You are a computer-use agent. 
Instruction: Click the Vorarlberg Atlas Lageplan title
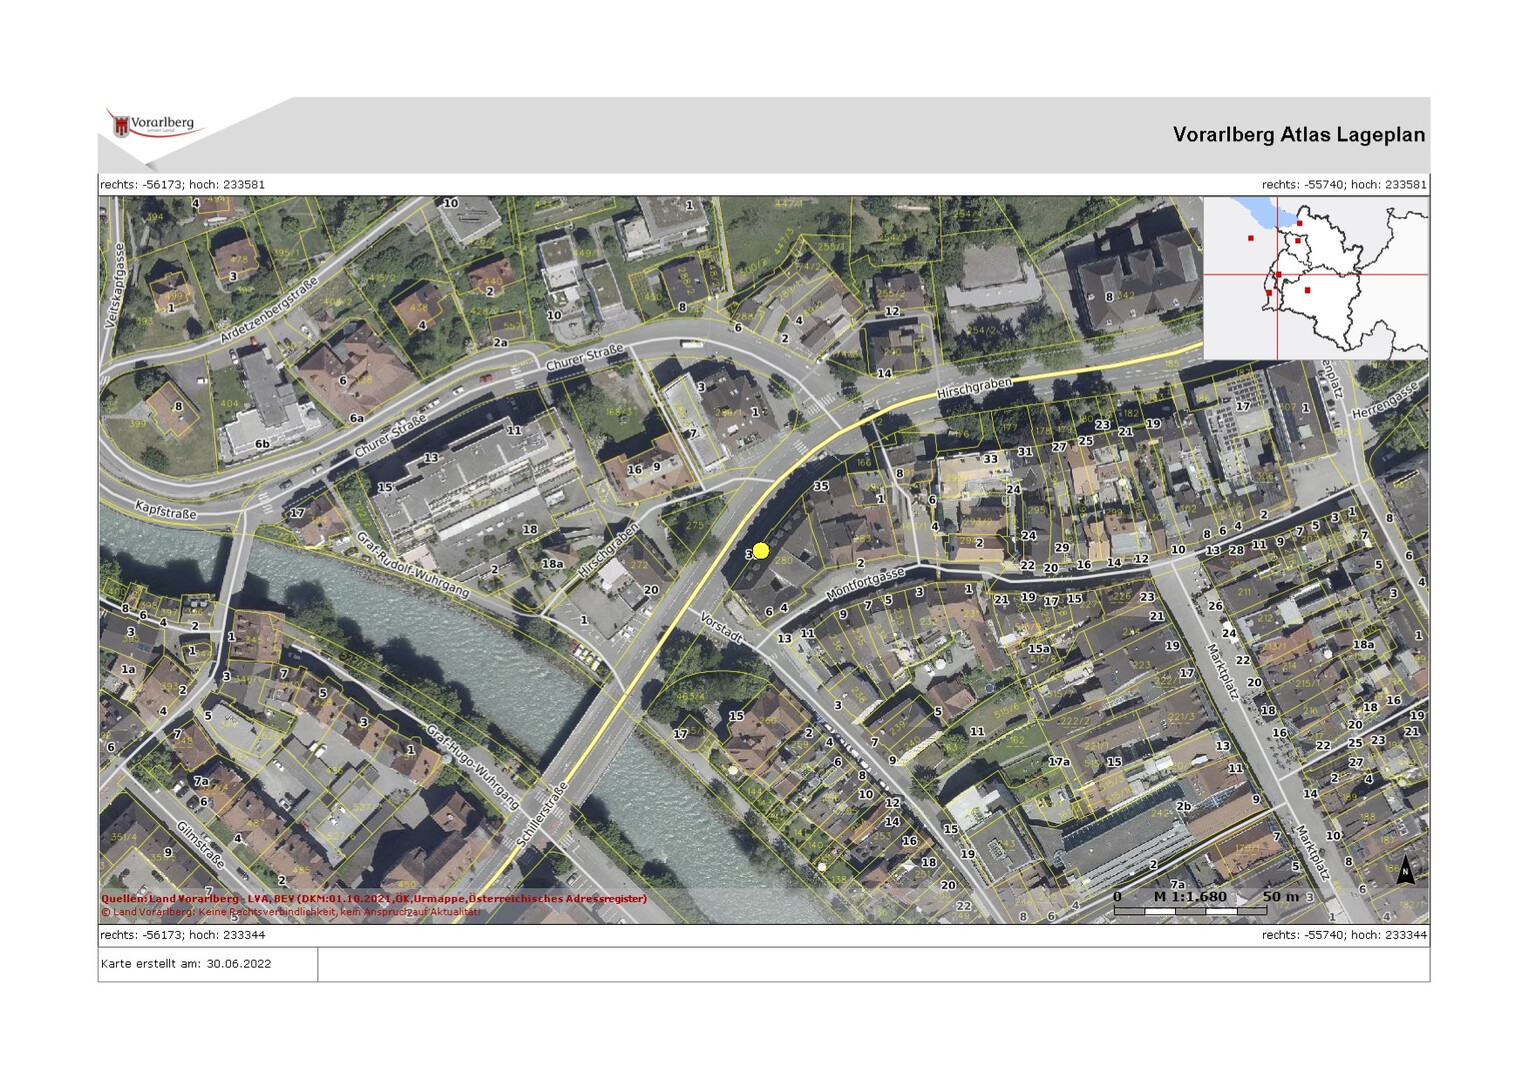pyautogui.click(x=1298, y=135)
